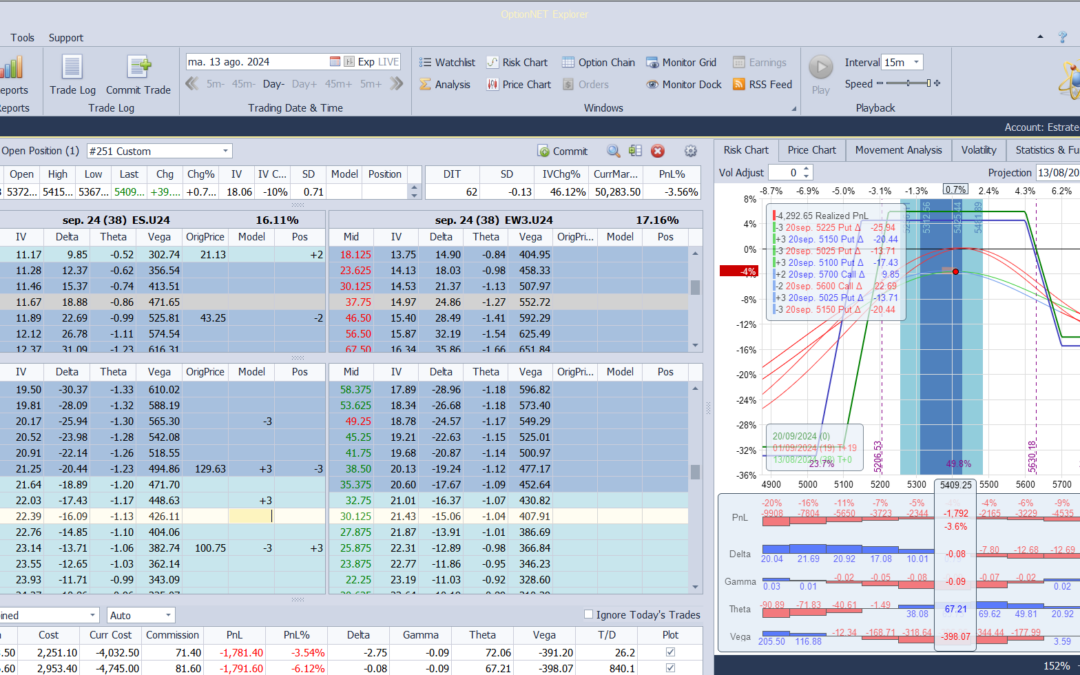Viewport: 1080px width, 675px height.
Task: Toggle Ignore Today's Trades checkbox
Action: pos(588,614)
